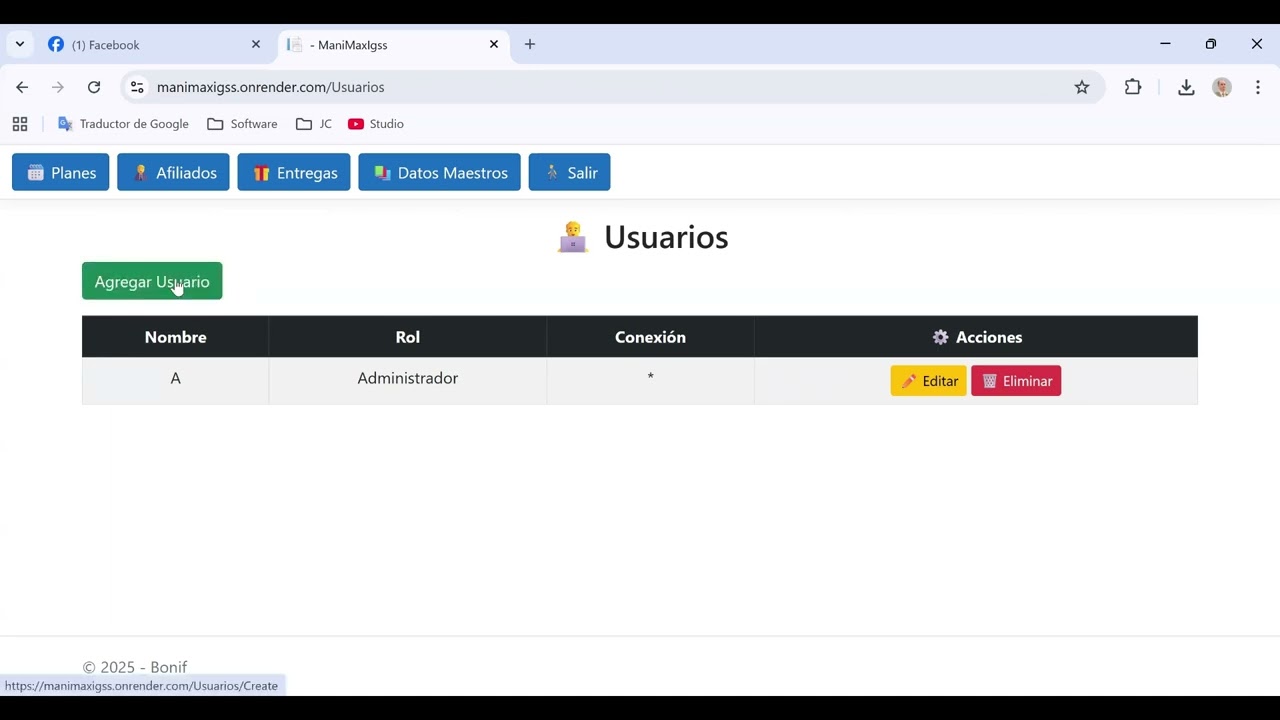View site information icon in the address bar
Screen dimensions: 1280x720
click(x=138, y=87)
